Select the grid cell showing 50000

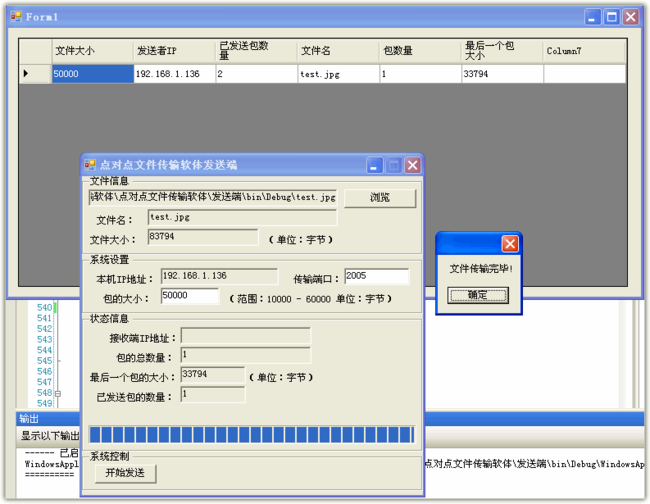pyautogui.click(x=93, y=74)
